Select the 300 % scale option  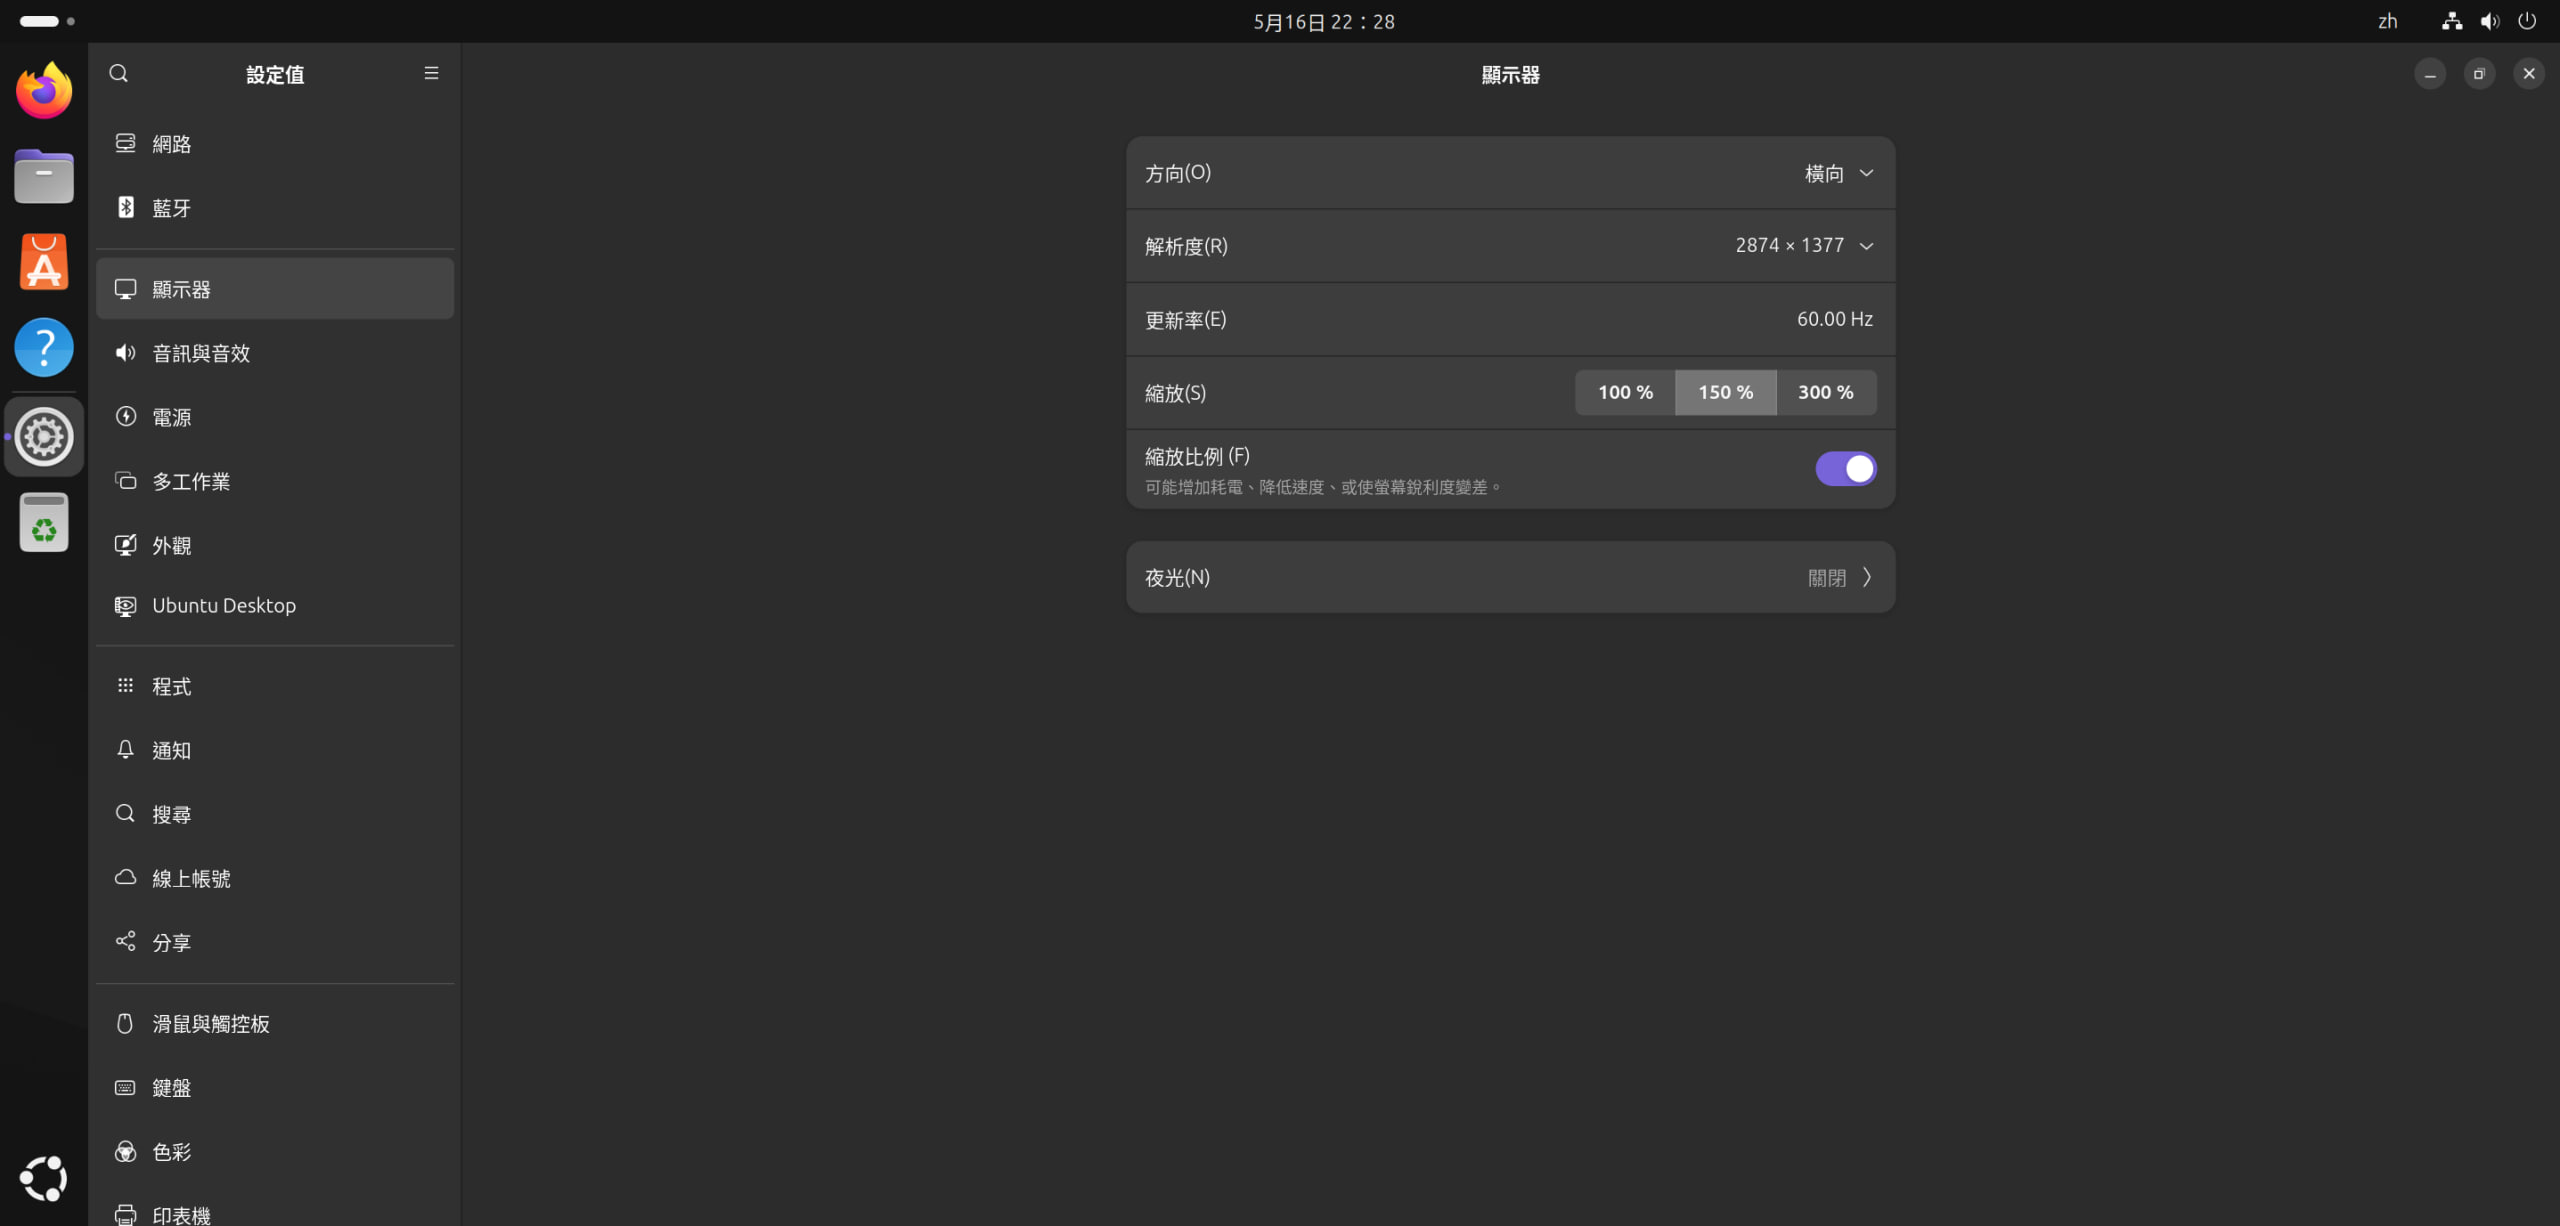pos(1825,392)
